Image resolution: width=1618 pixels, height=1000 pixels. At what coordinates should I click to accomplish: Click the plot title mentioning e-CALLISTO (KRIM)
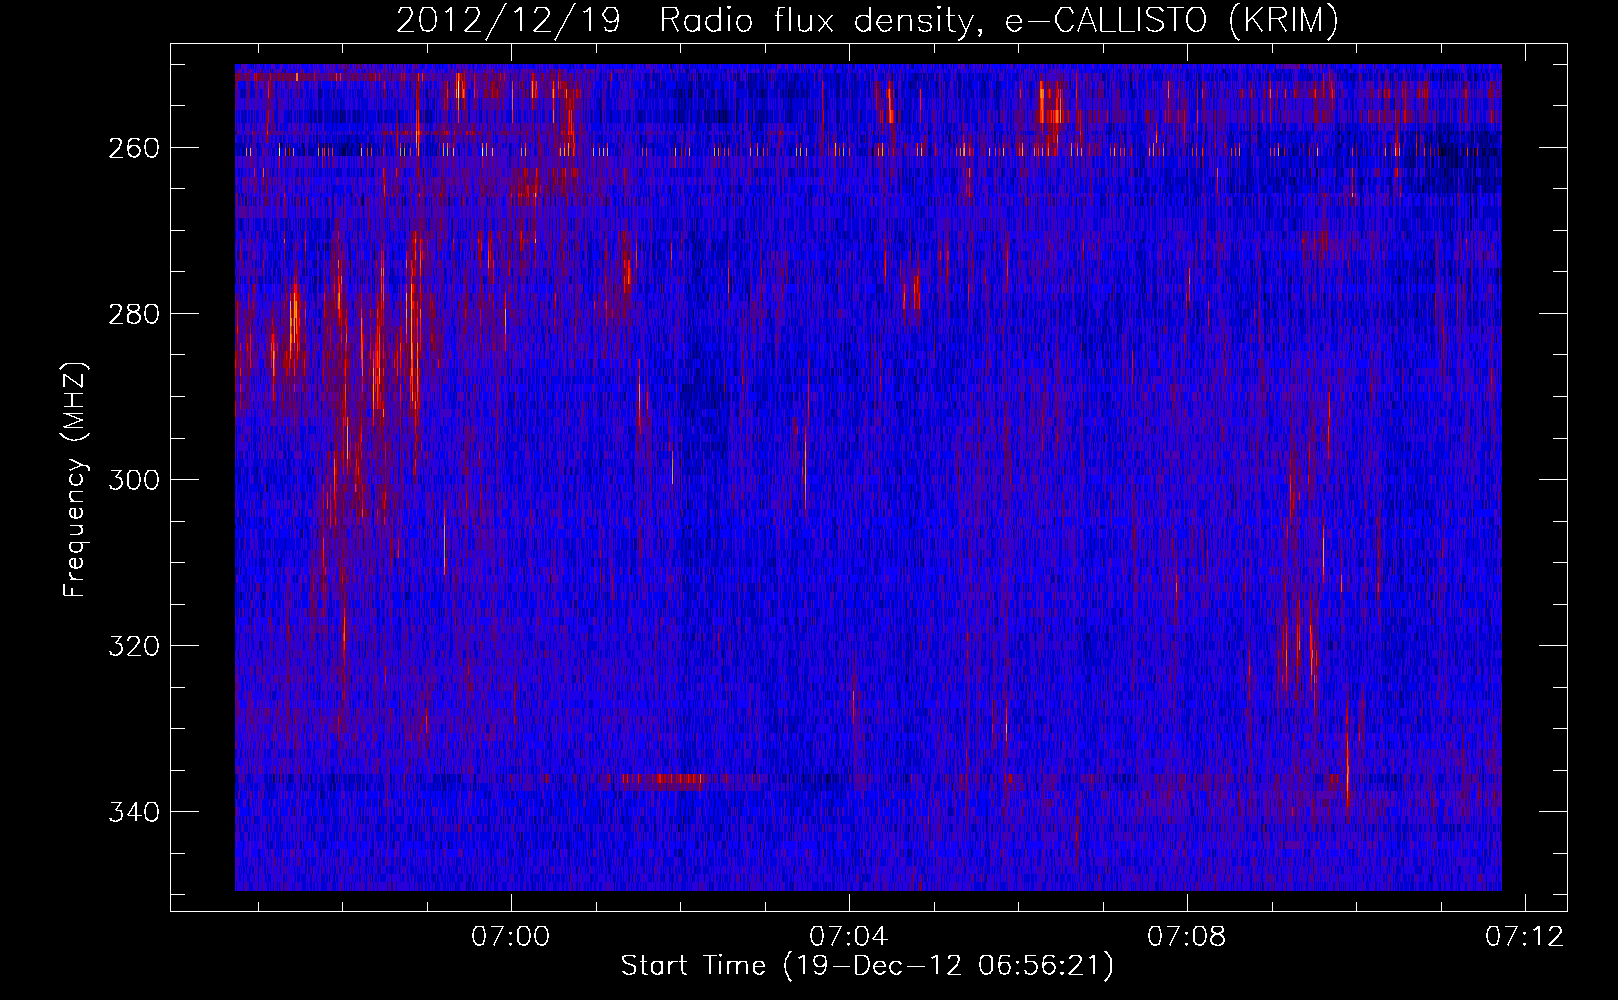[x=867, y=21]
